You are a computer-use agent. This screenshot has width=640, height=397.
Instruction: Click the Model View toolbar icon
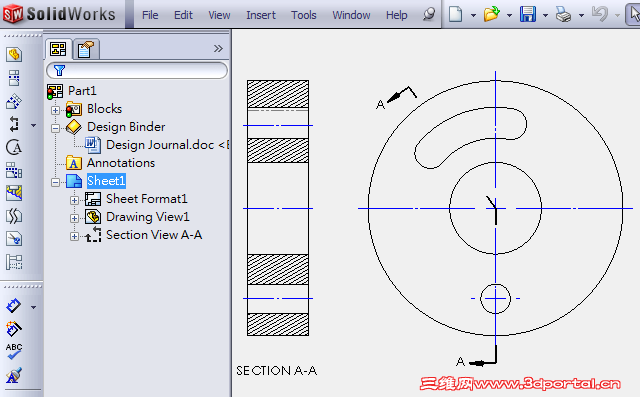[14, 54]
